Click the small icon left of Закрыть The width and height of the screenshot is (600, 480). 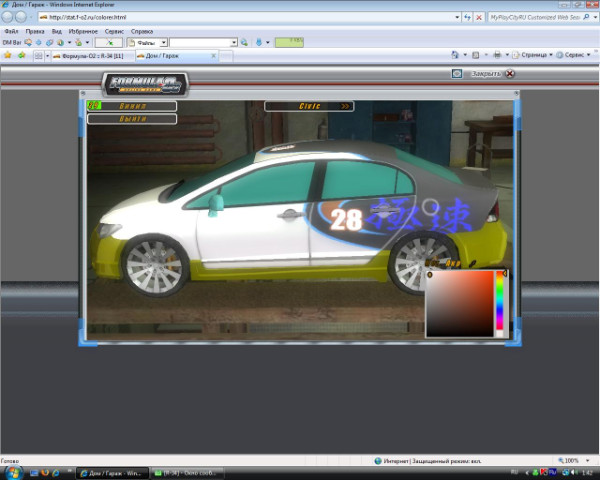click(457, 73)
